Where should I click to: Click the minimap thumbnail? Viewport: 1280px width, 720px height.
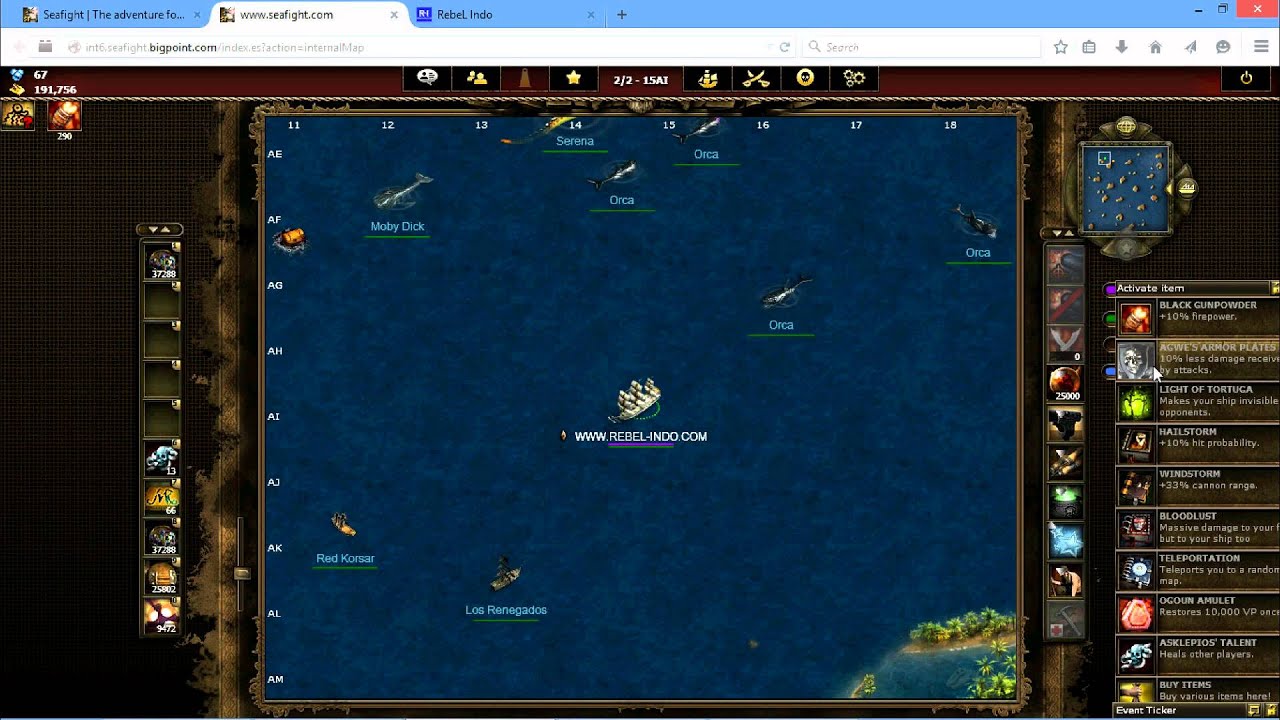[x=1125, y=188]
